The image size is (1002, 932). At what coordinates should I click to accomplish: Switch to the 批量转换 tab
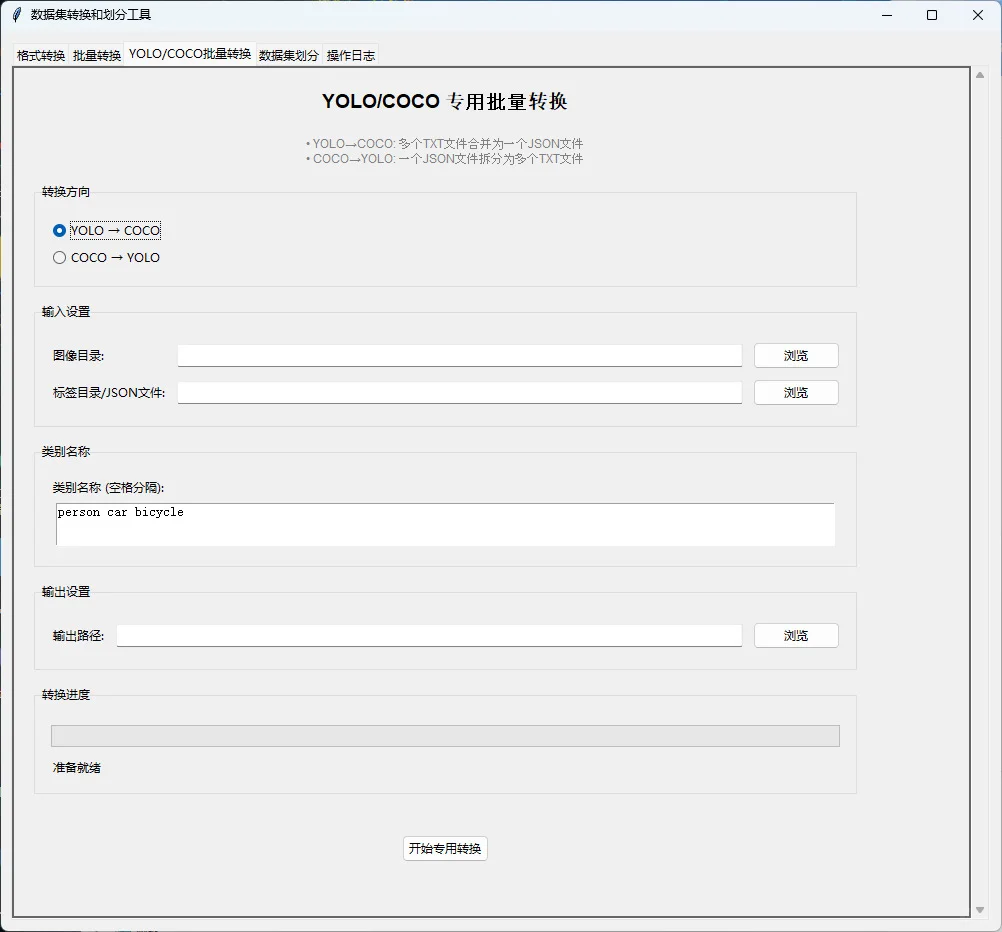95,55
